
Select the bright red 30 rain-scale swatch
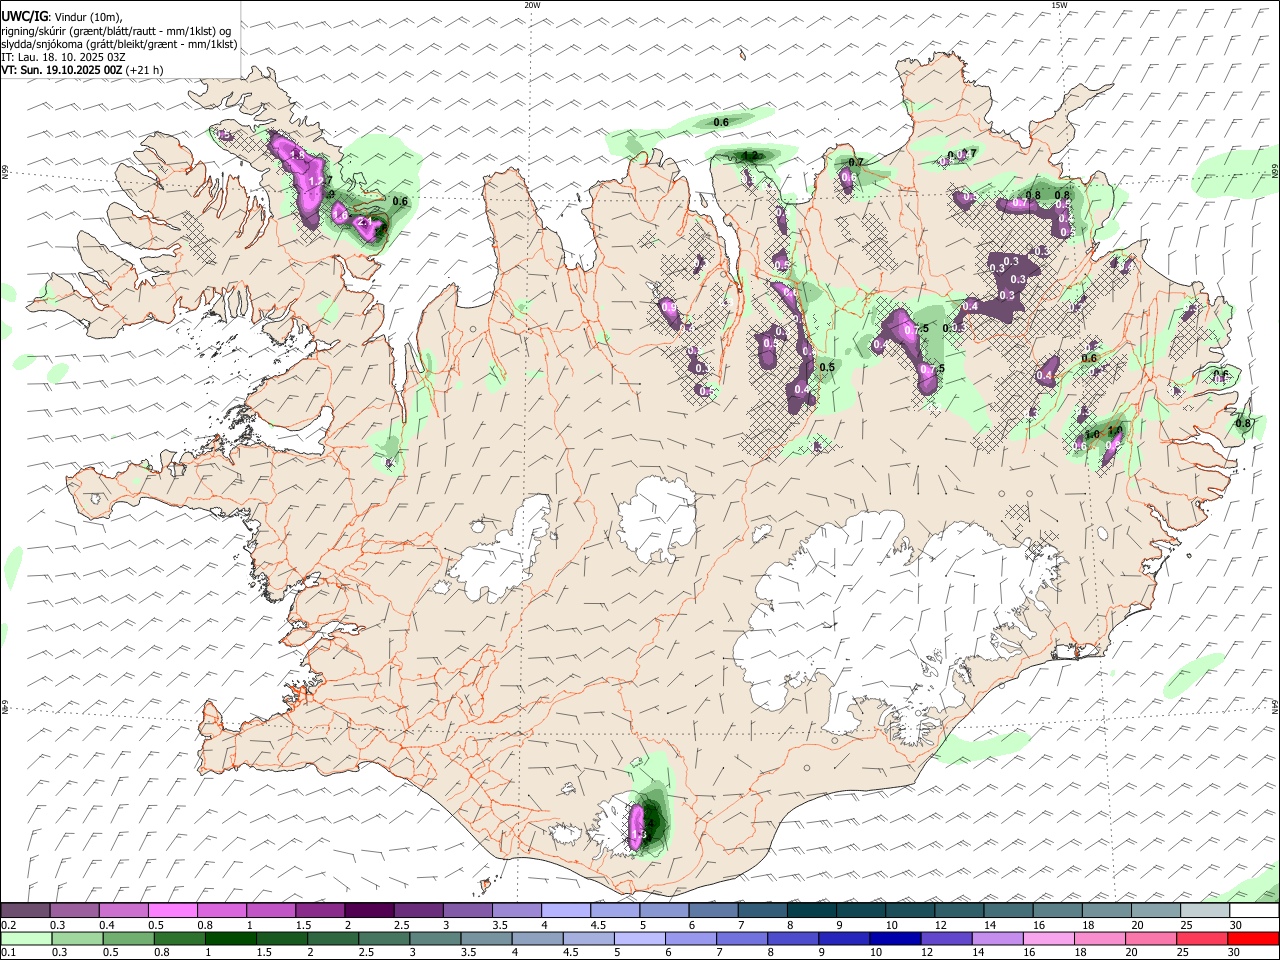coord(1253,938)
